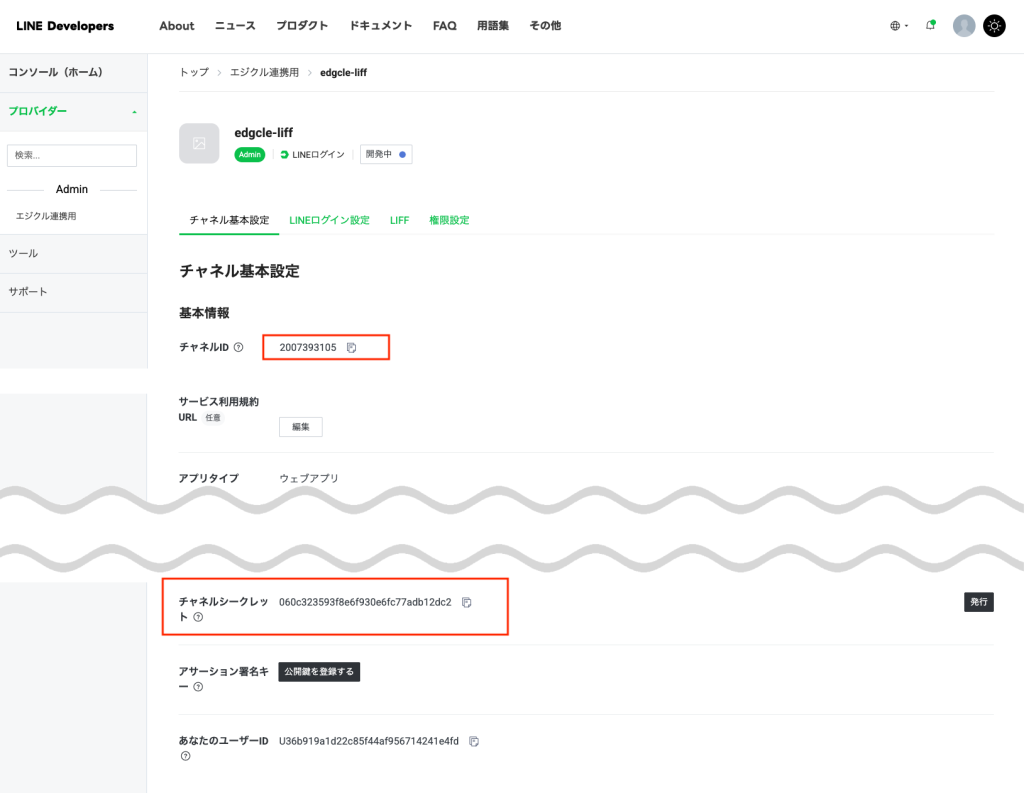Click the 発行 button
Image resolution: width=1024 pixels, height=793 pixels.
pyautogui.click(x=978, y=602)
